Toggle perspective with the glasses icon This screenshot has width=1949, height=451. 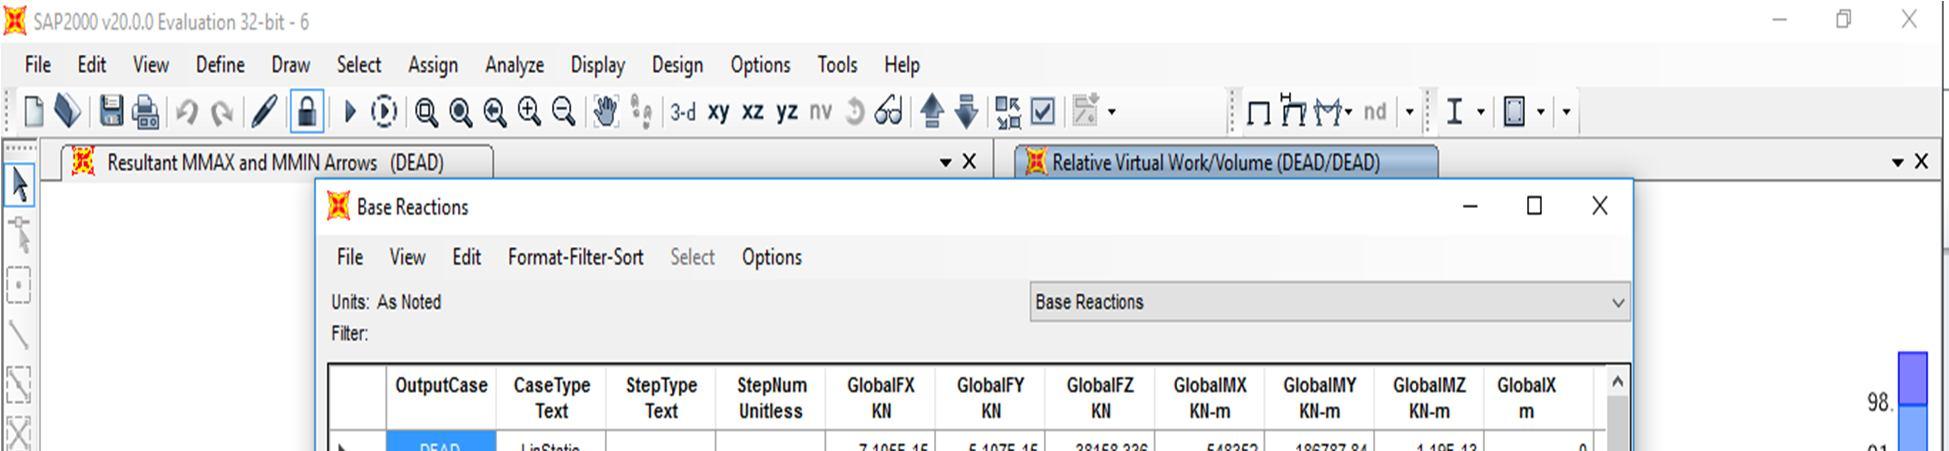[888, 111]
